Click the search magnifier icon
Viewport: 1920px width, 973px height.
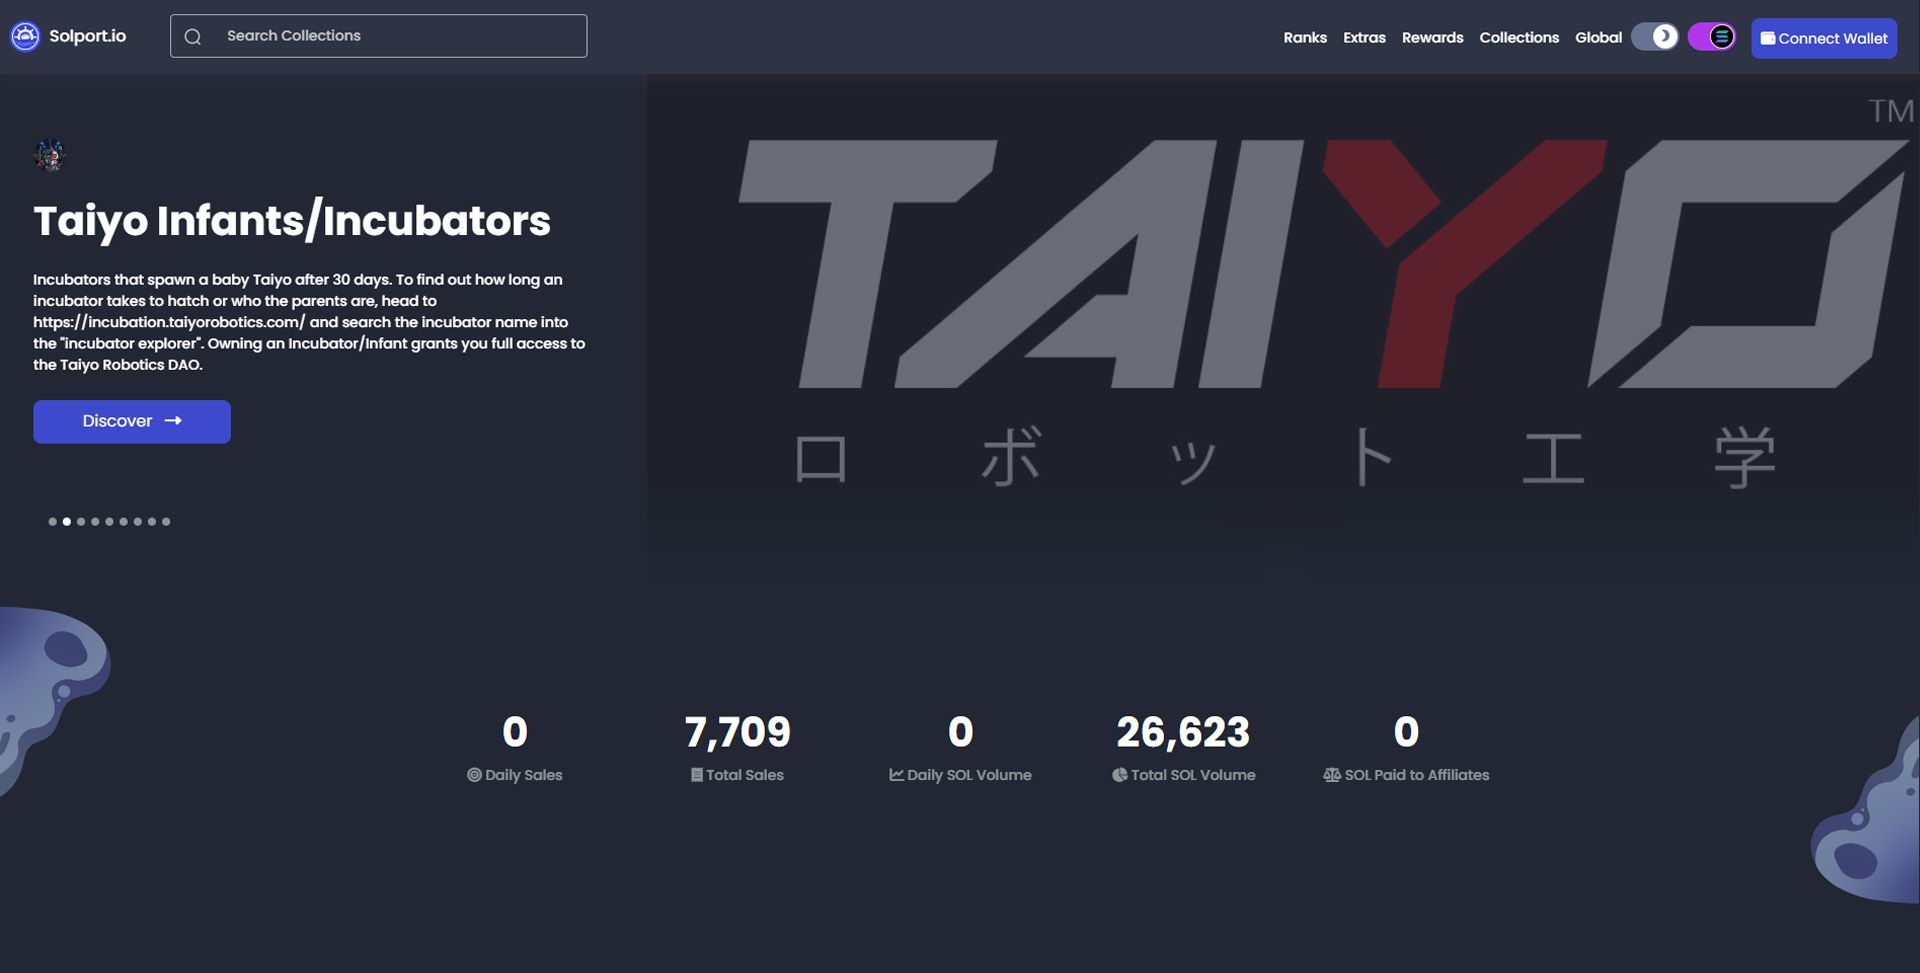click(x=193, y=37)
